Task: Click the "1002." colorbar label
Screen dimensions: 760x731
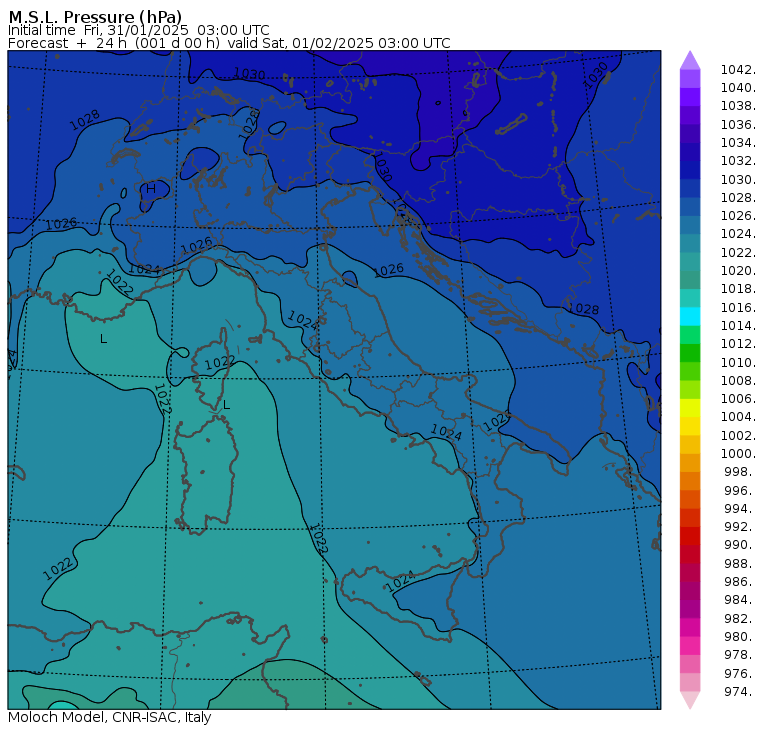Action: (738, 435)
